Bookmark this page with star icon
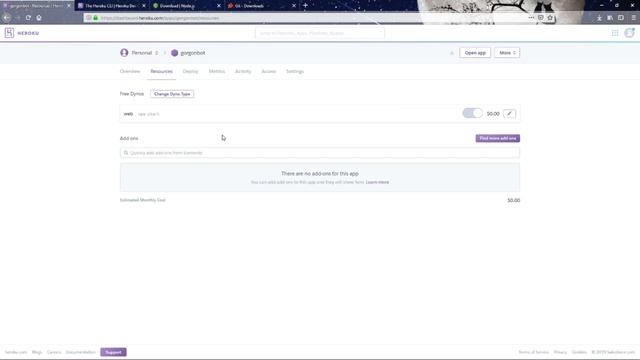The width and height of the screenshot is (640, 360). pyautogui.click(x=550, y=18)
